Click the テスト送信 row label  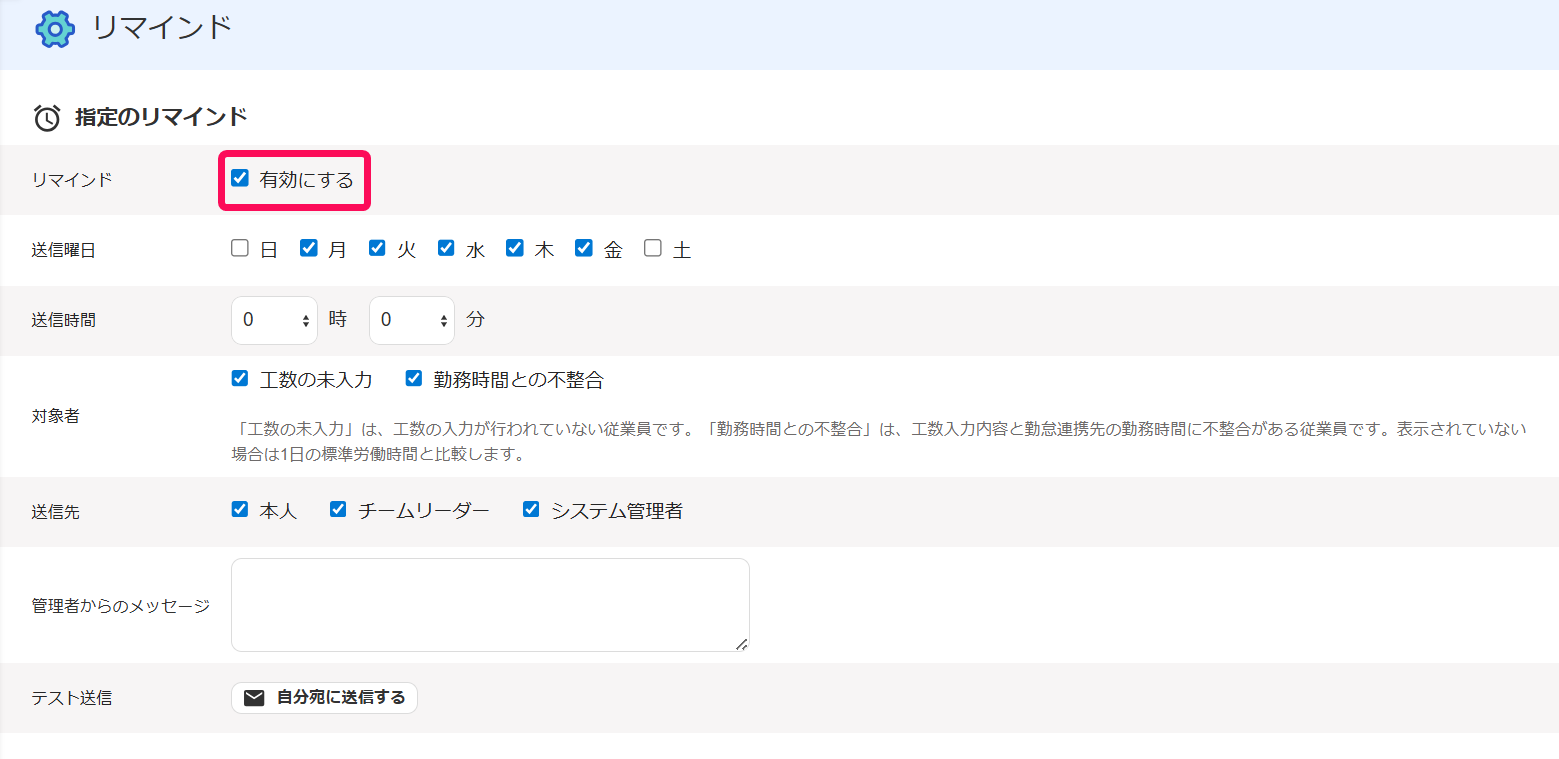coord(72,698)
